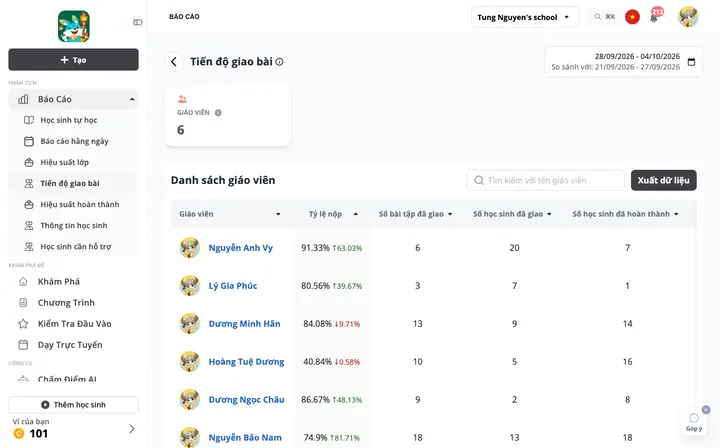Open teacher Lý Gia Phúc link
This screenshot has height=448, width=720.
233,286
